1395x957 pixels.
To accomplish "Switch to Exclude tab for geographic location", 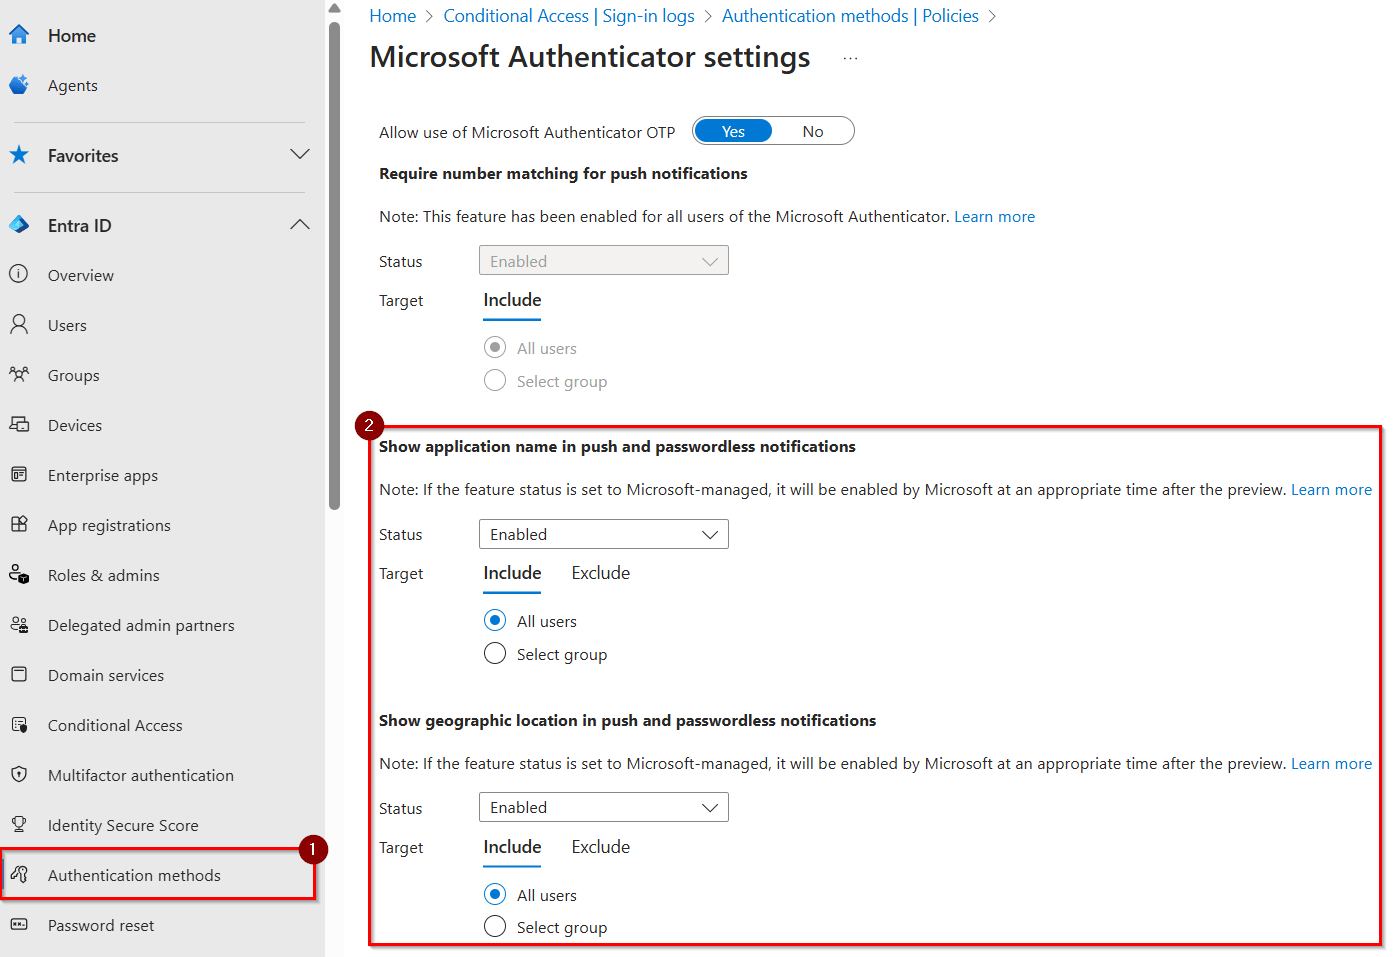I will 600,847.
